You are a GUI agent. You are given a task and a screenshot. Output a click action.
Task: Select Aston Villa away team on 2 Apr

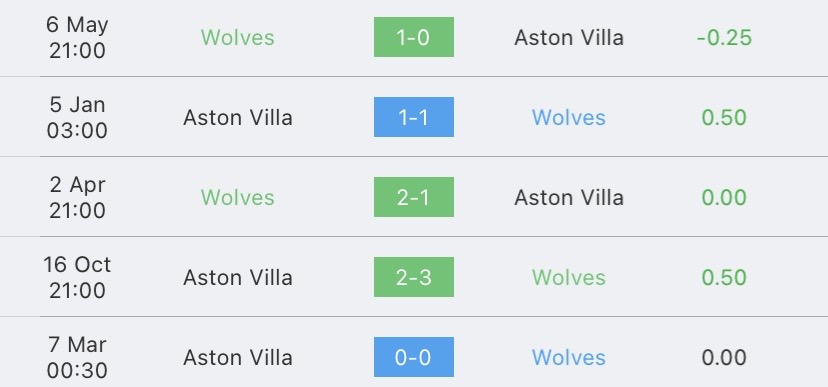point(569,197)
